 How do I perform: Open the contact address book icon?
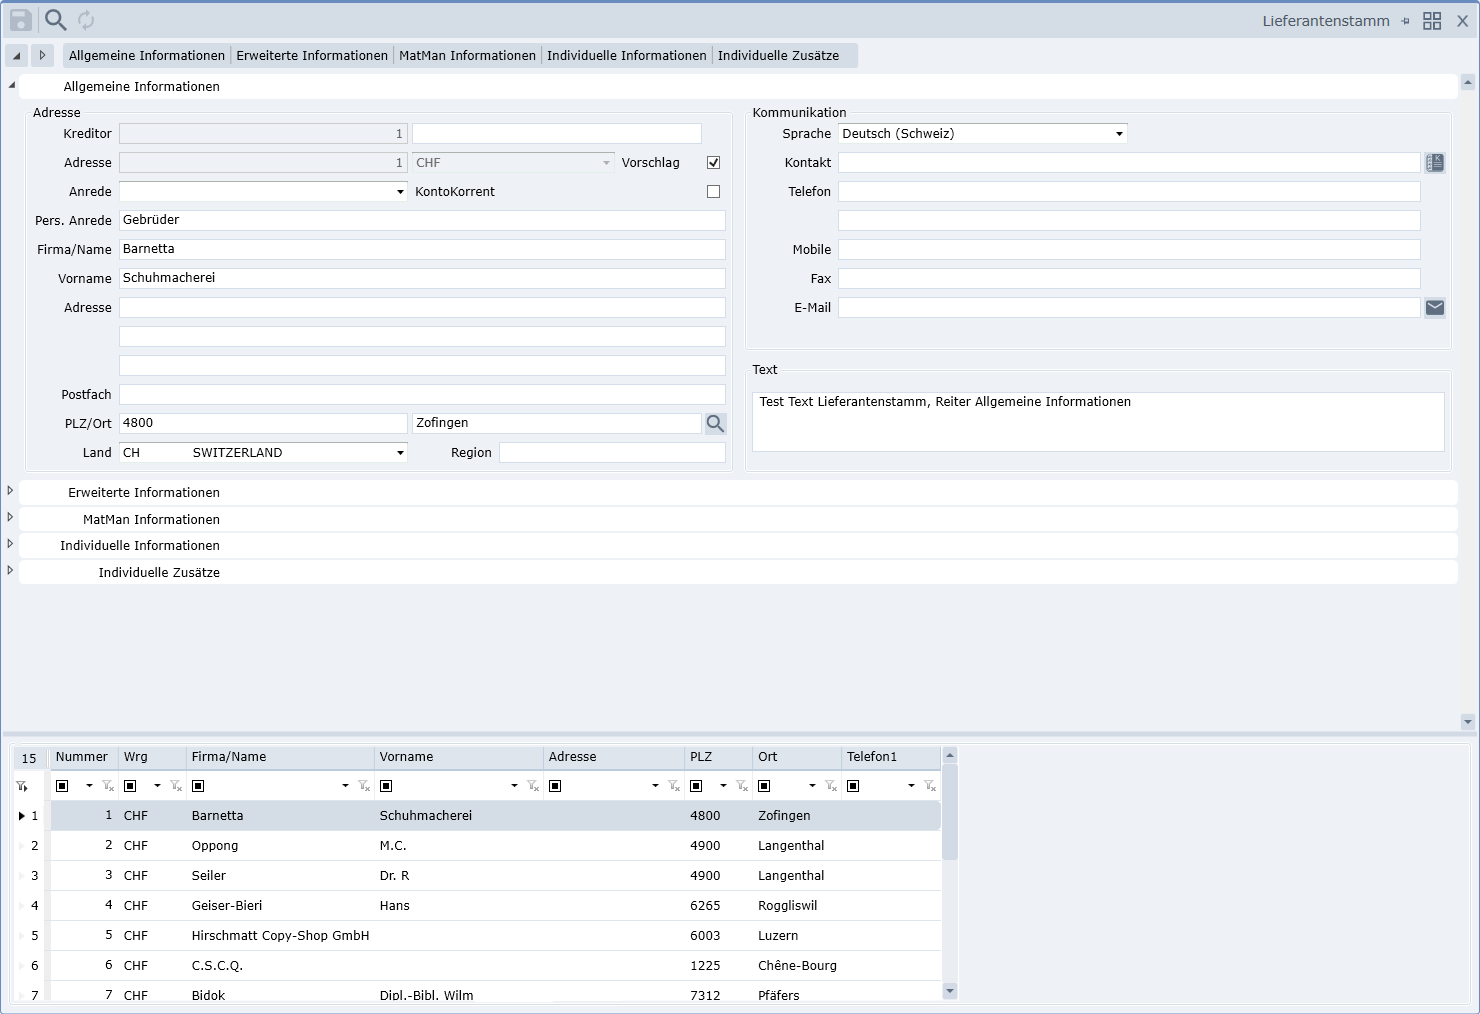(x=1435, y=163)
